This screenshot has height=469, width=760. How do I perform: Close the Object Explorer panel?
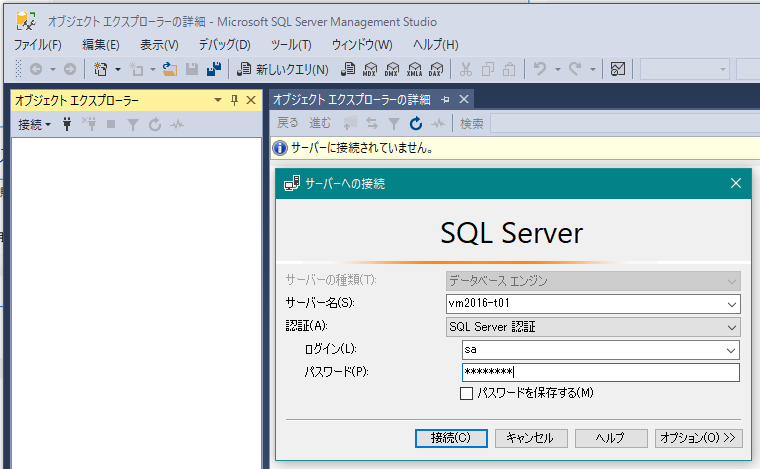pos(251,100)
